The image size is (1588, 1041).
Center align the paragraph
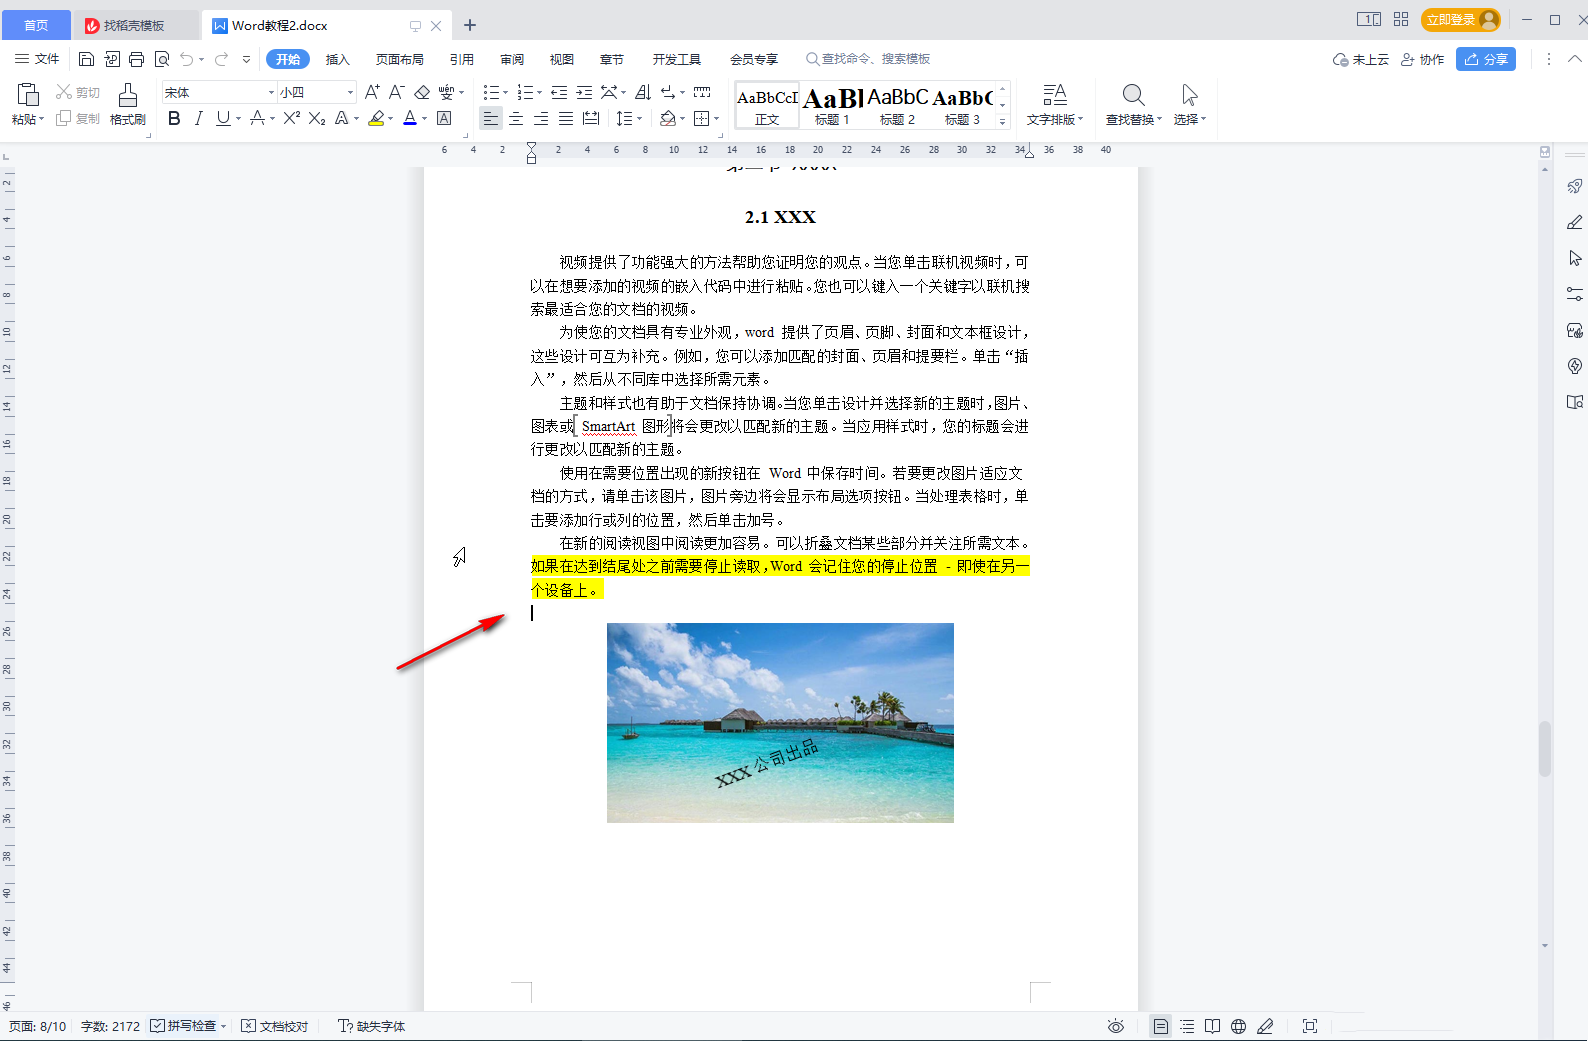click(516, 119)
